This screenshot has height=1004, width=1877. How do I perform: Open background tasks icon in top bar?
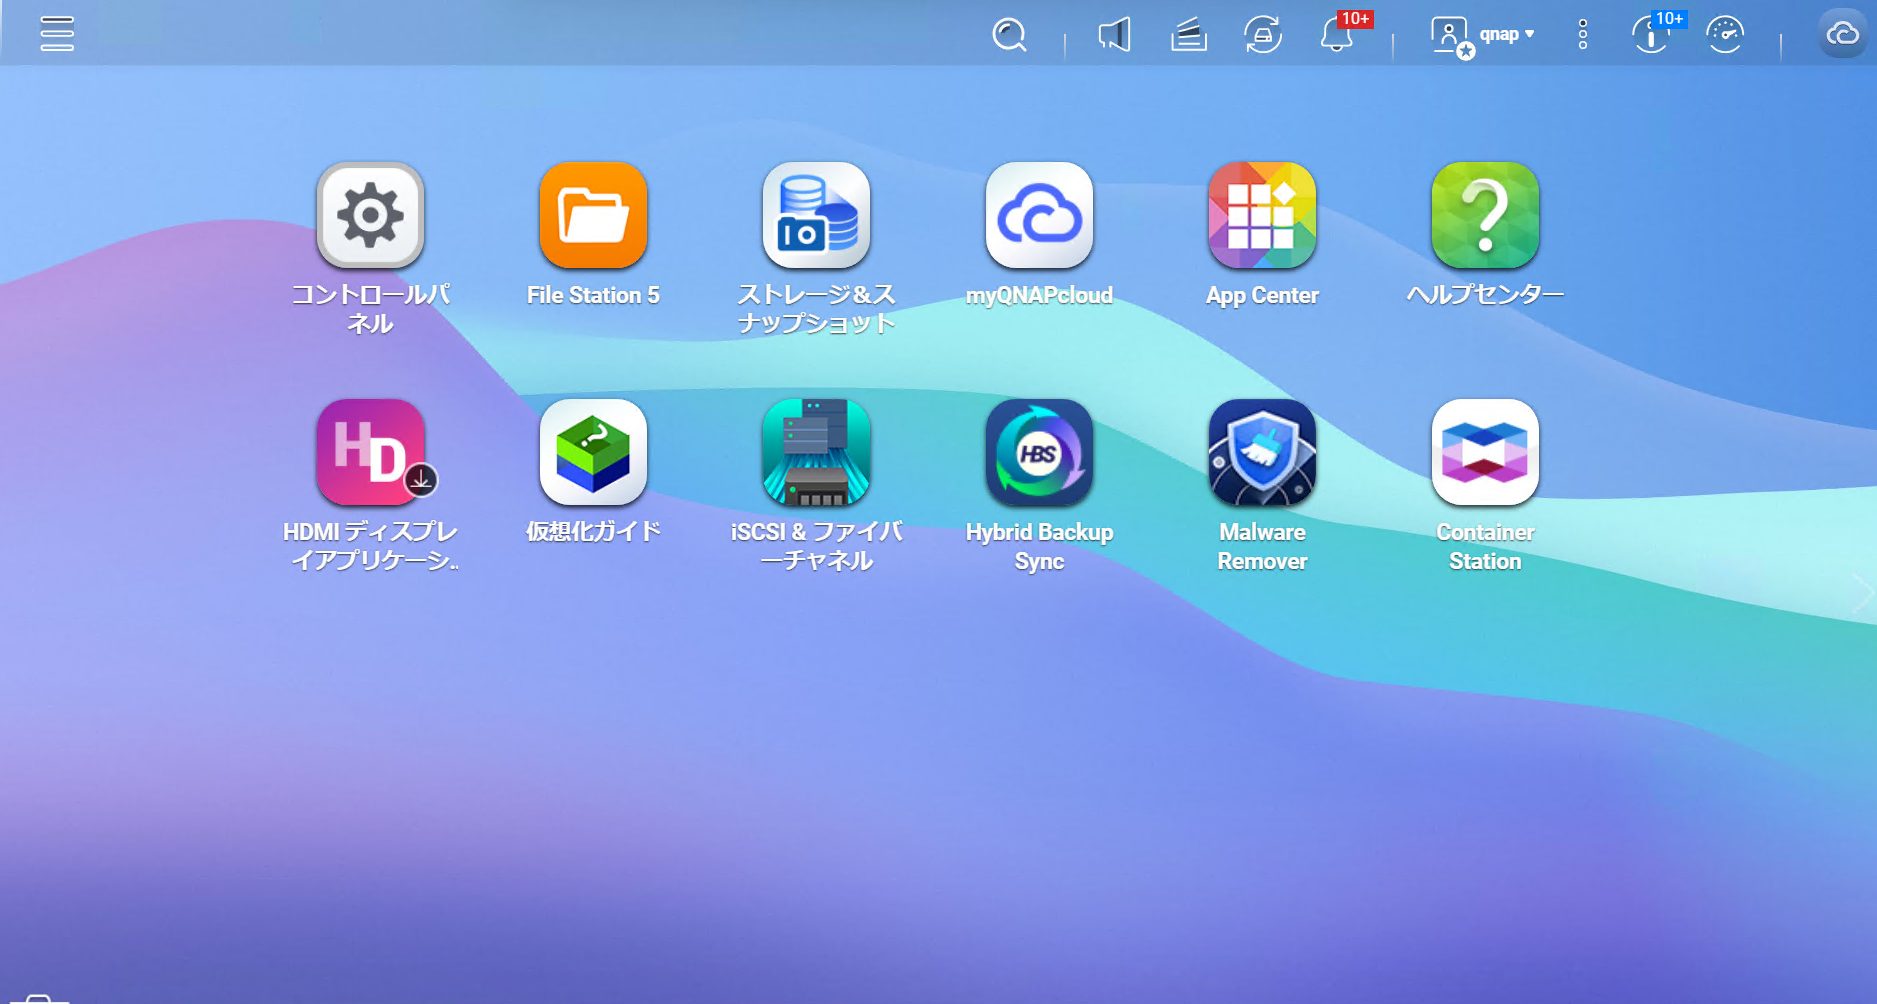click(1188, 35)
